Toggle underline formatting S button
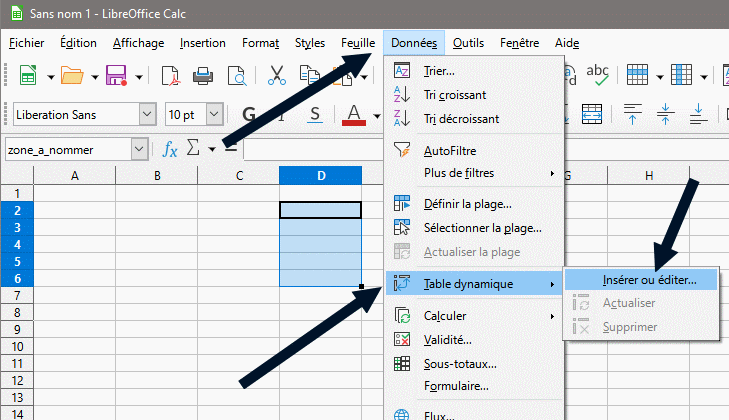Screen dimensions: 729x420 pos(314,113)
